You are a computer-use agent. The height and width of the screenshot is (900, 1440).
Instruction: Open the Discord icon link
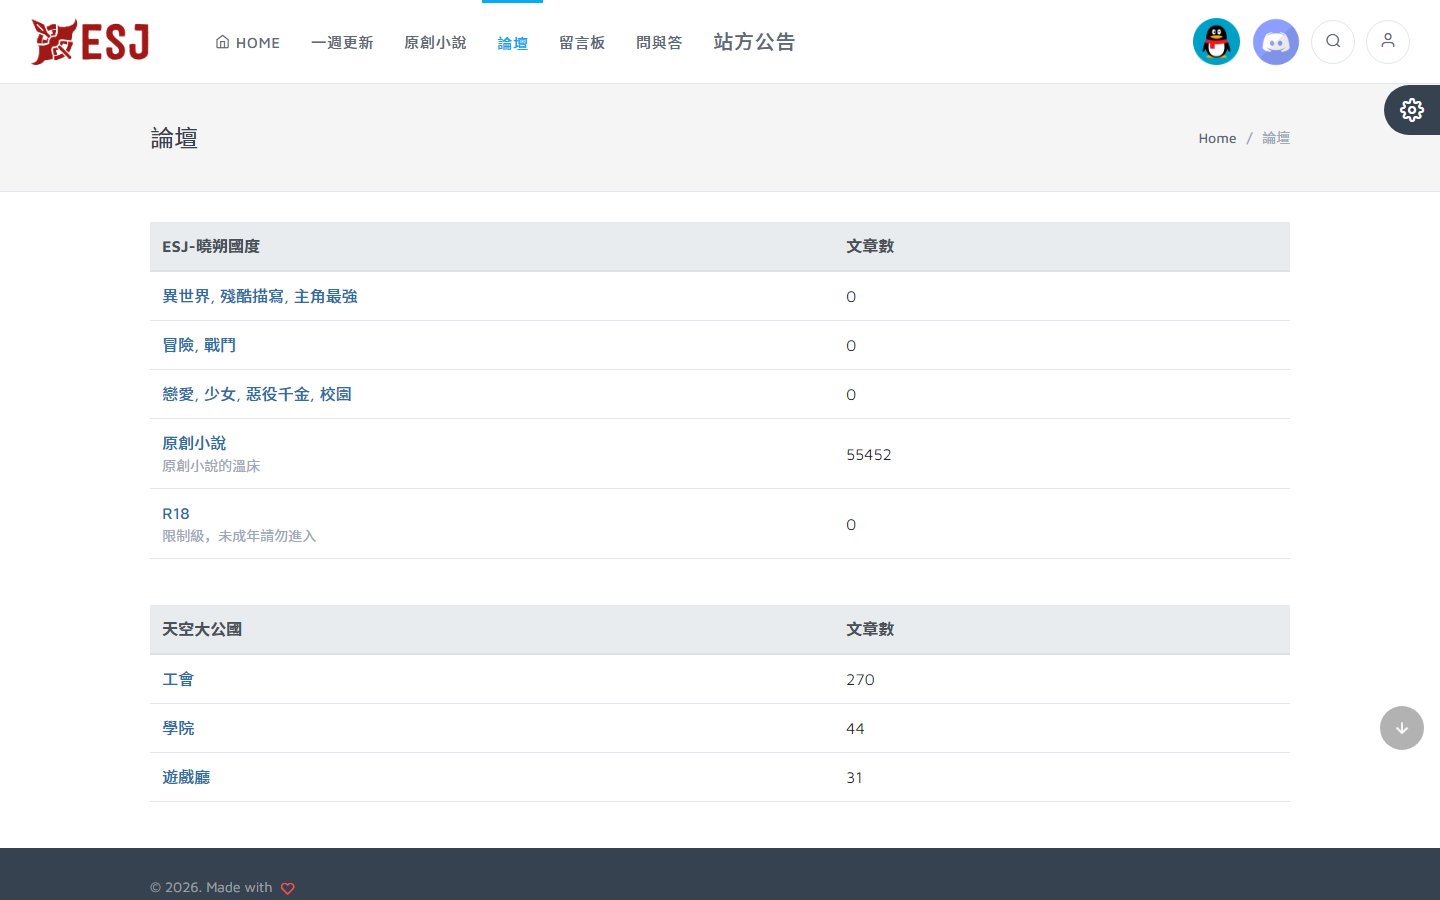click(x=1276, y=42)
